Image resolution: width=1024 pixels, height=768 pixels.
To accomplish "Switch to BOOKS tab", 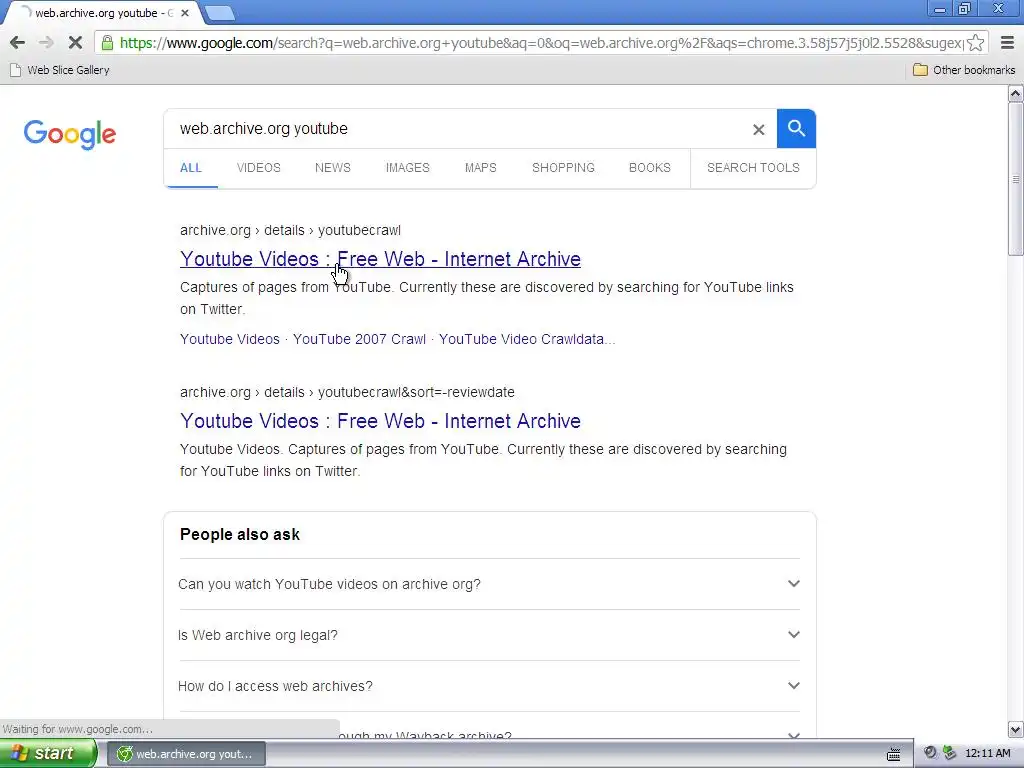I will pos(650,168).
